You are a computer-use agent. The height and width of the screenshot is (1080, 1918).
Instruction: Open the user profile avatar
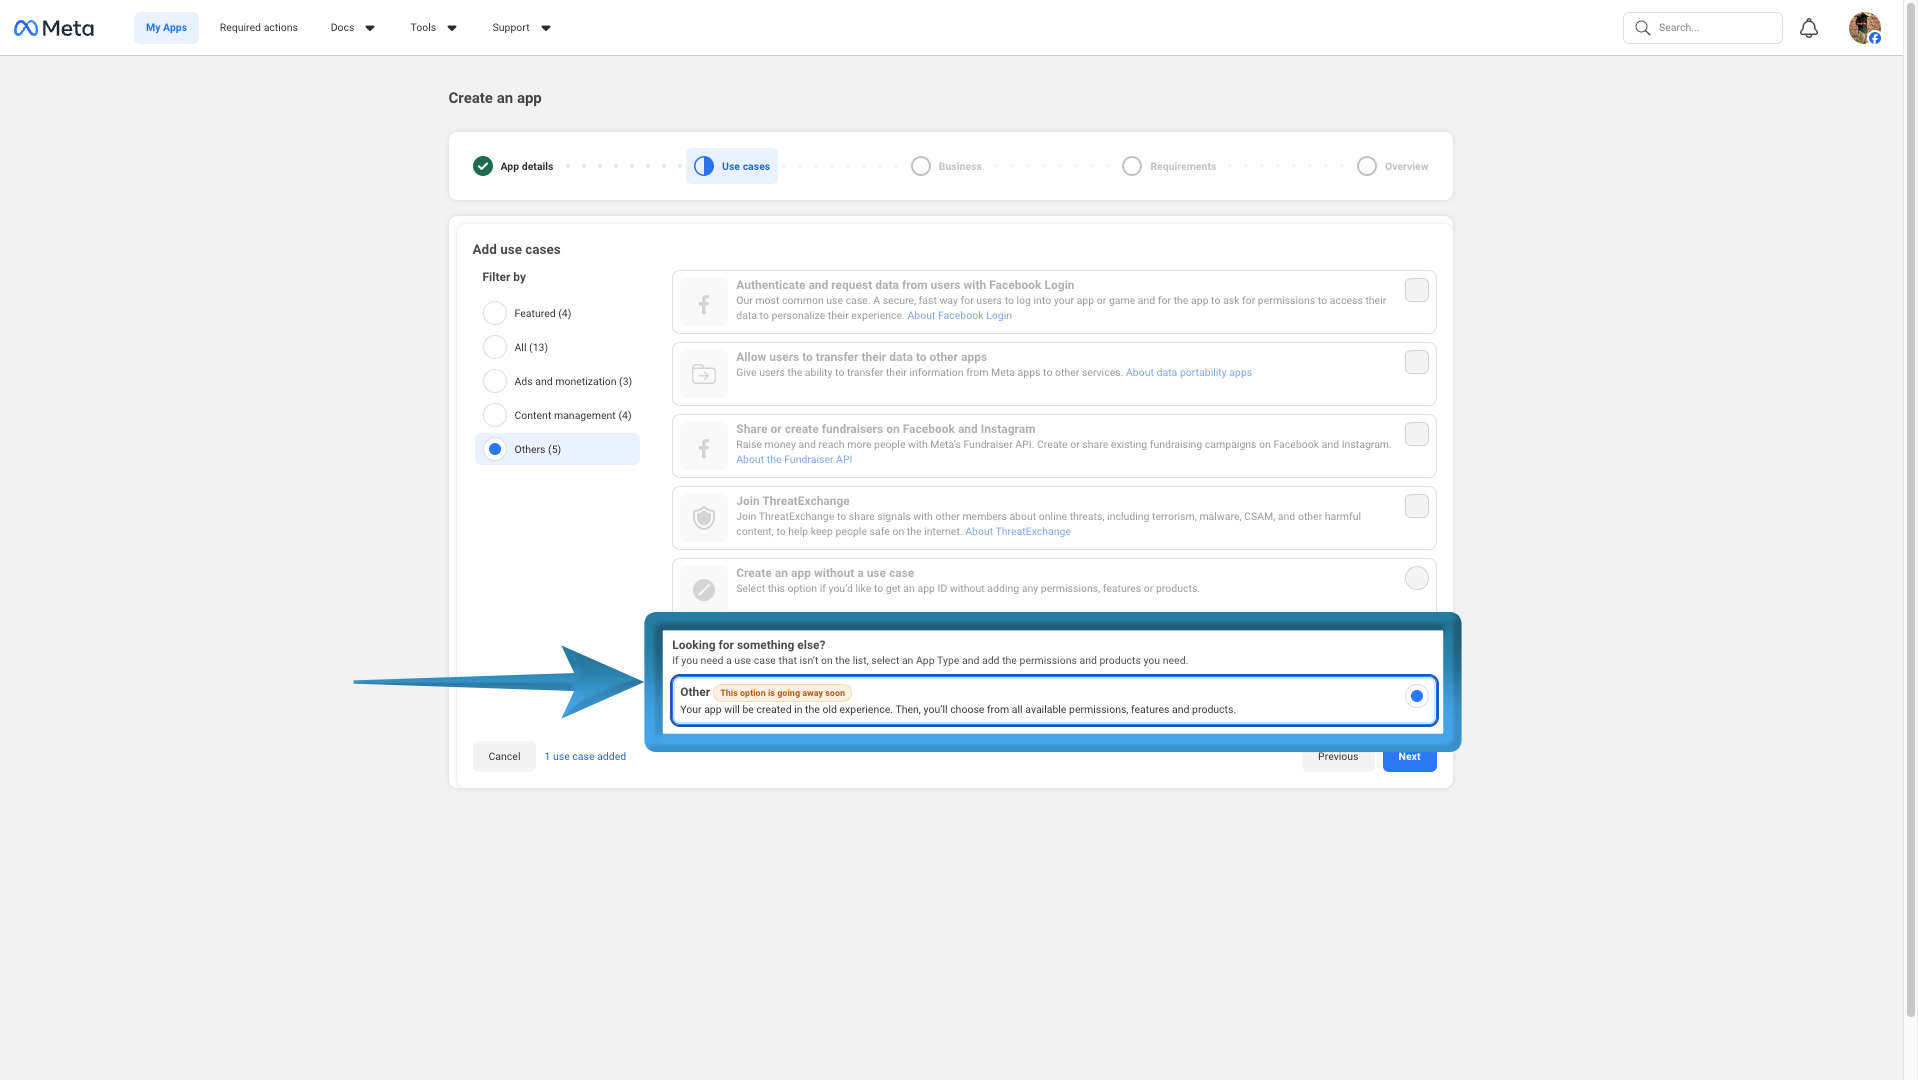click(x=1864, y=28)
